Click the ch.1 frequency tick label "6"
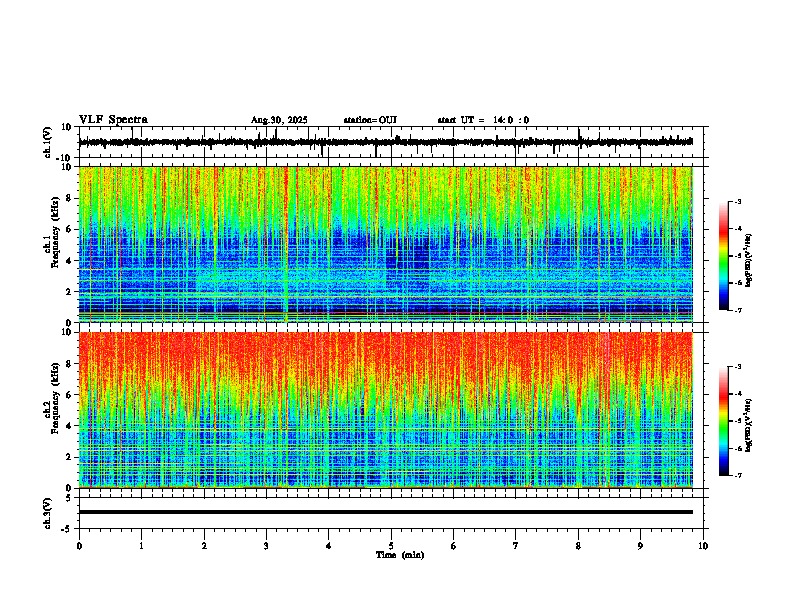This screenshot has height=612, width=792. 69,229
